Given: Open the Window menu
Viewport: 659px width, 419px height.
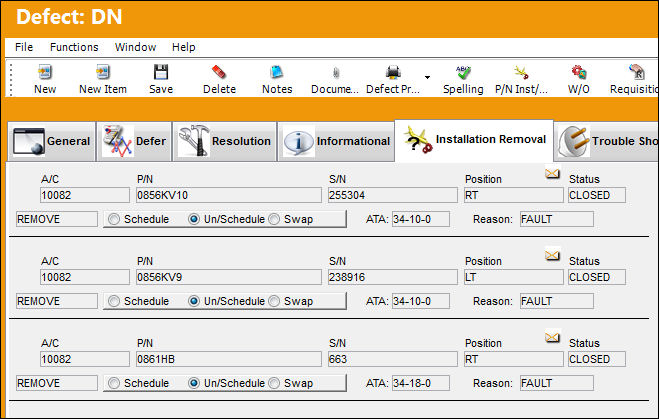Looking at the screenshot, I should (x=135, y=47).
